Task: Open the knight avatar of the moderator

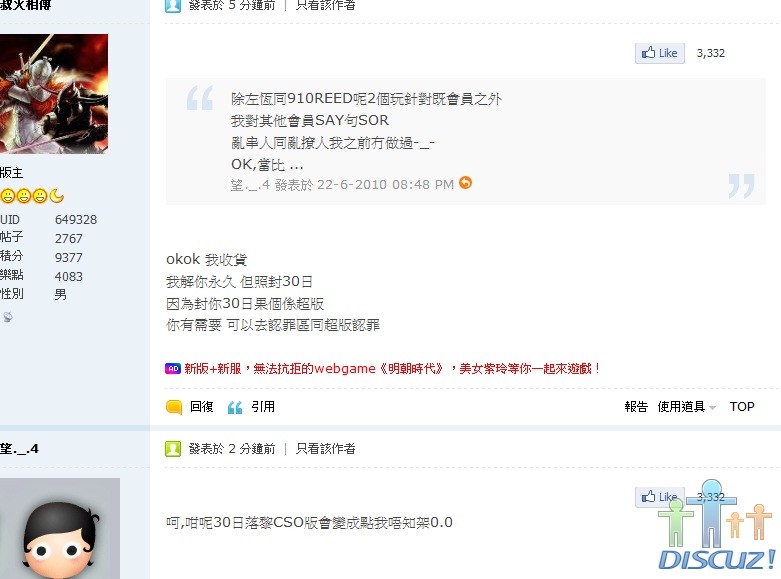Action: pyautogui.click(x=54, y=94)
